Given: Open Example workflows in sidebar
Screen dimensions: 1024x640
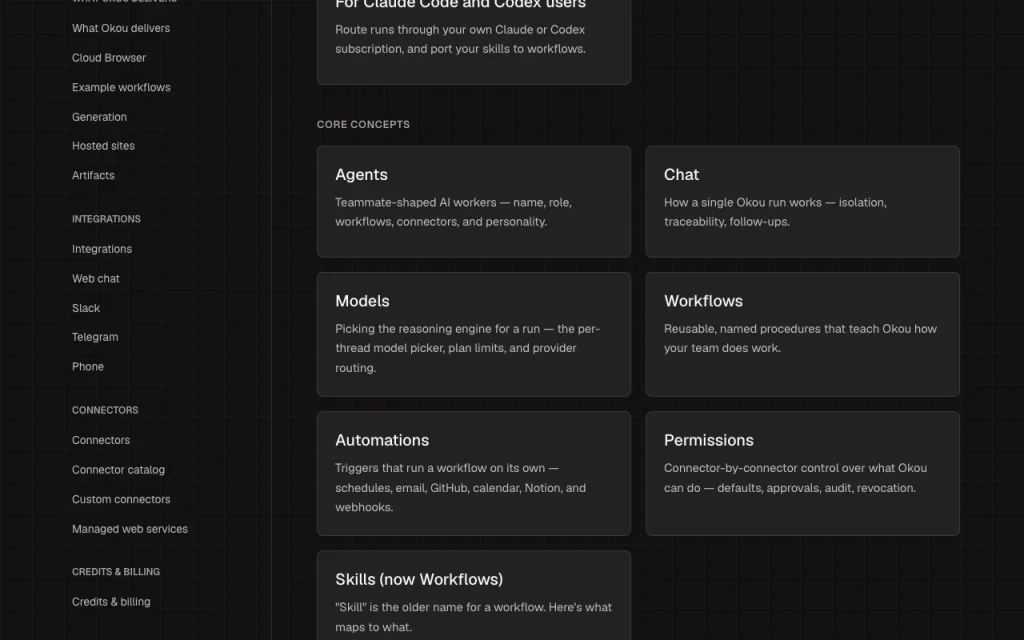Looking at the screenshot, I should click(x=121, y=87).
